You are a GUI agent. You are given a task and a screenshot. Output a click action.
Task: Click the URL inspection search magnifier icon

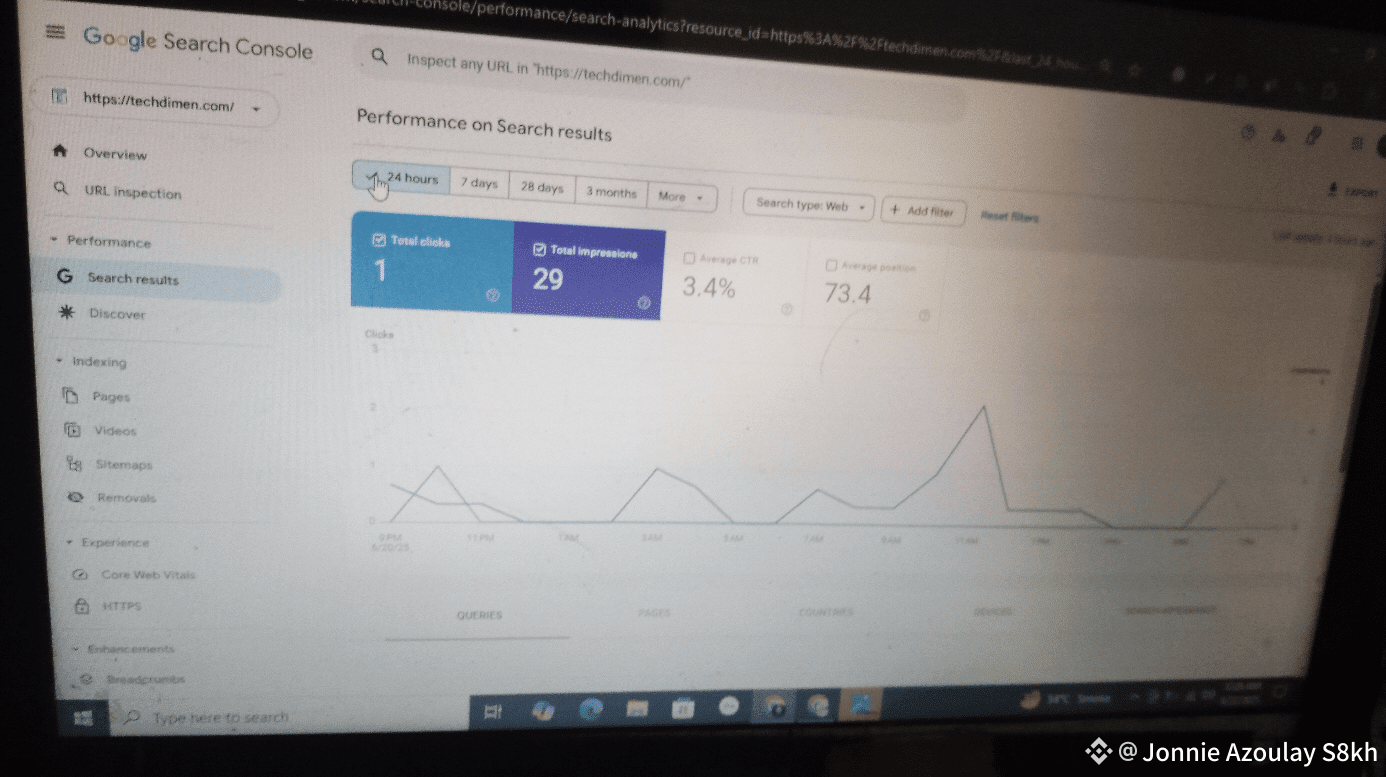[379, 56]
